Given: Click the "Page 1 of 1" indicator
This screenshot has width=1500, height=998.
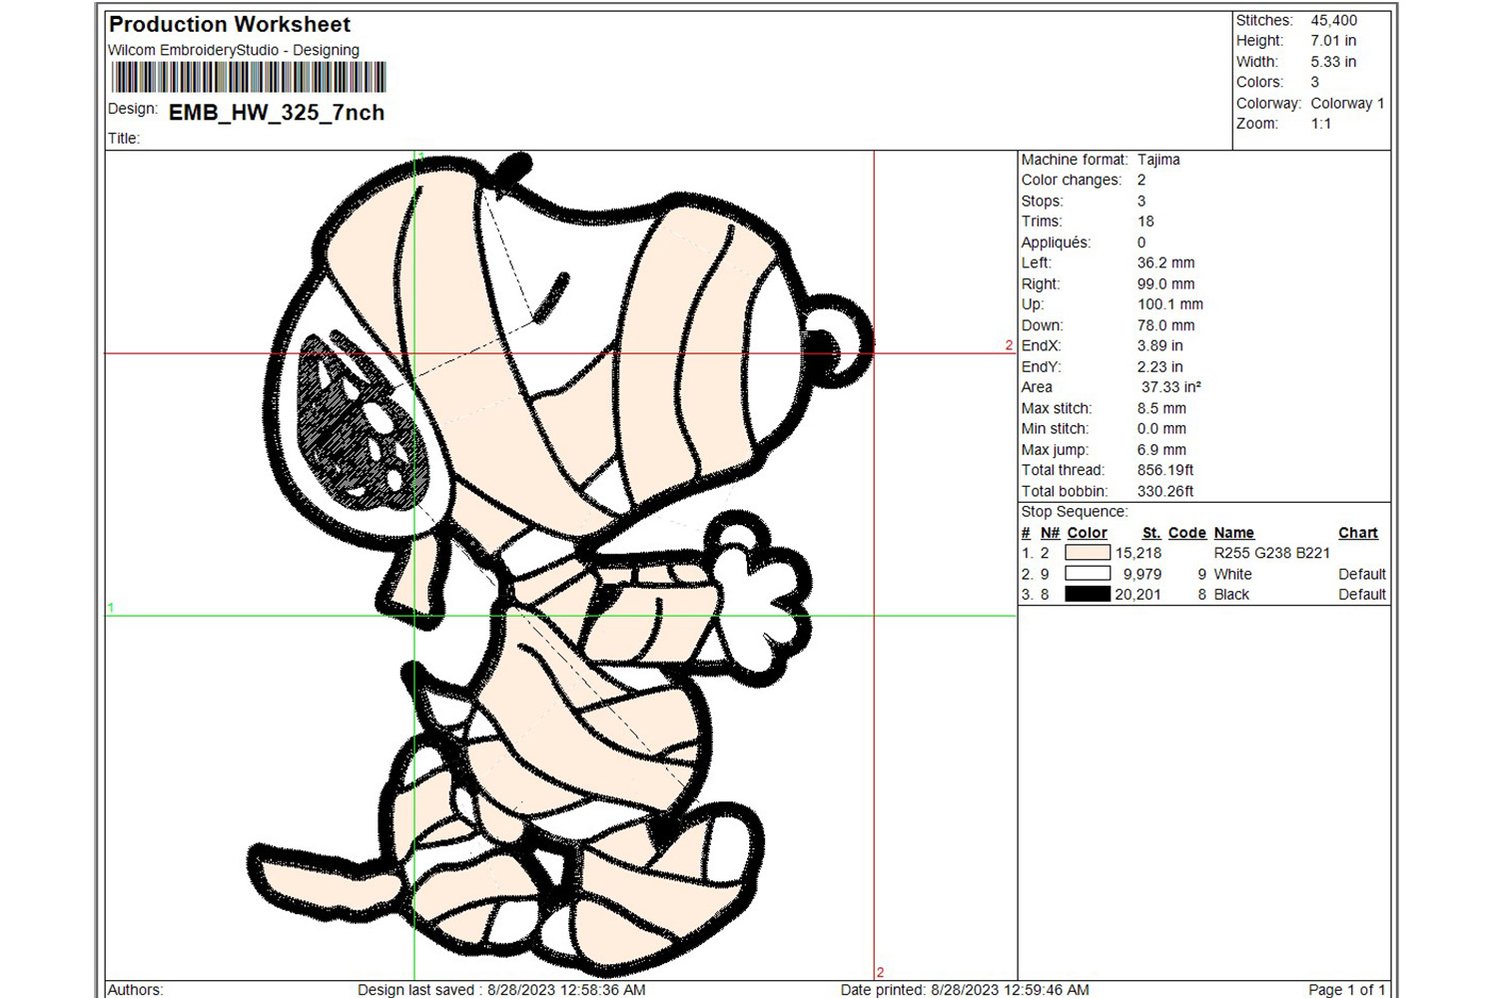Looking at the screenshot, I should tap(1346, 989).
